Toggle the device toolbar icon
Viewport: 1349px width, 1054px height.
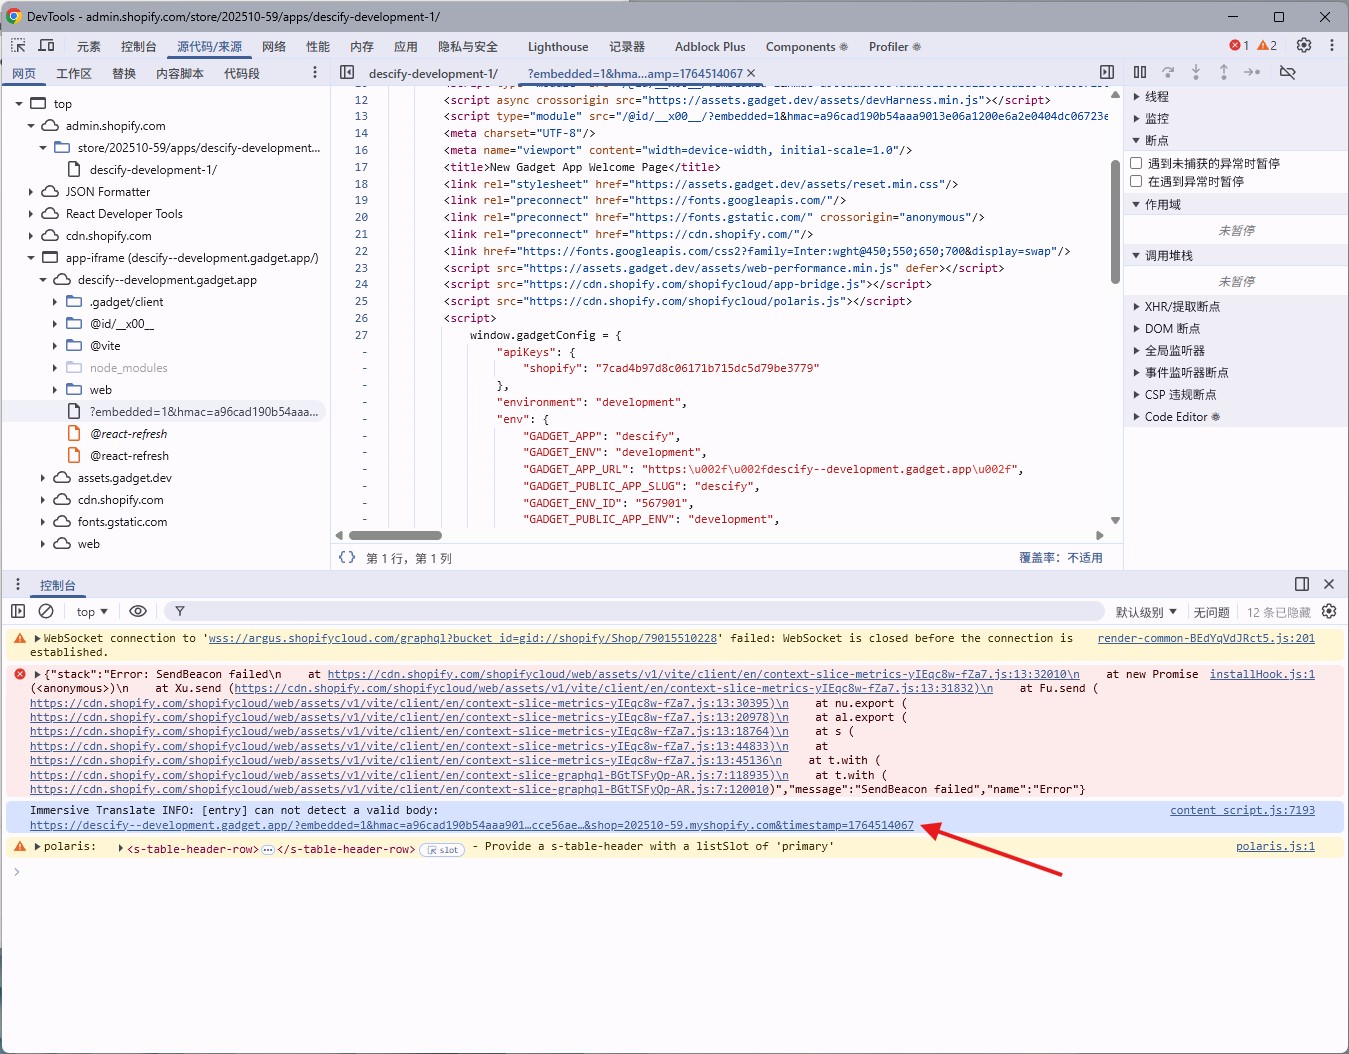(x=46, y=46)
